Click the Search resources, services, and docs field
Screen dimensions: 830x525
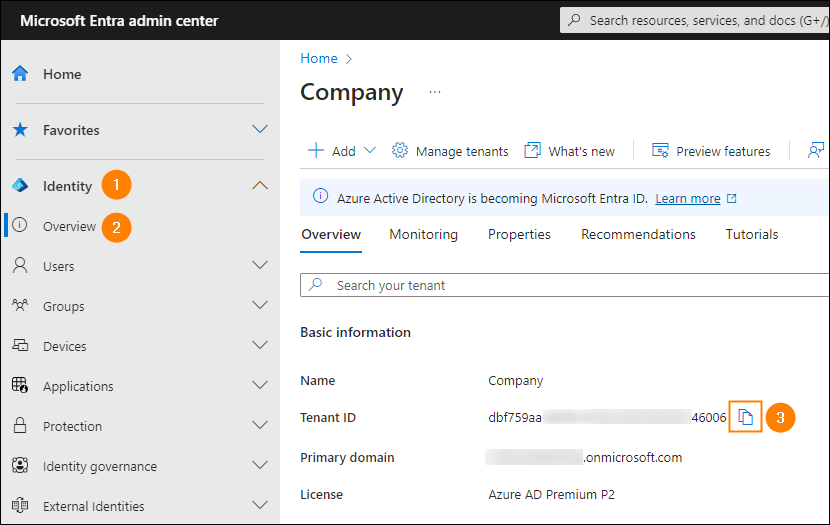coord(694,20)
